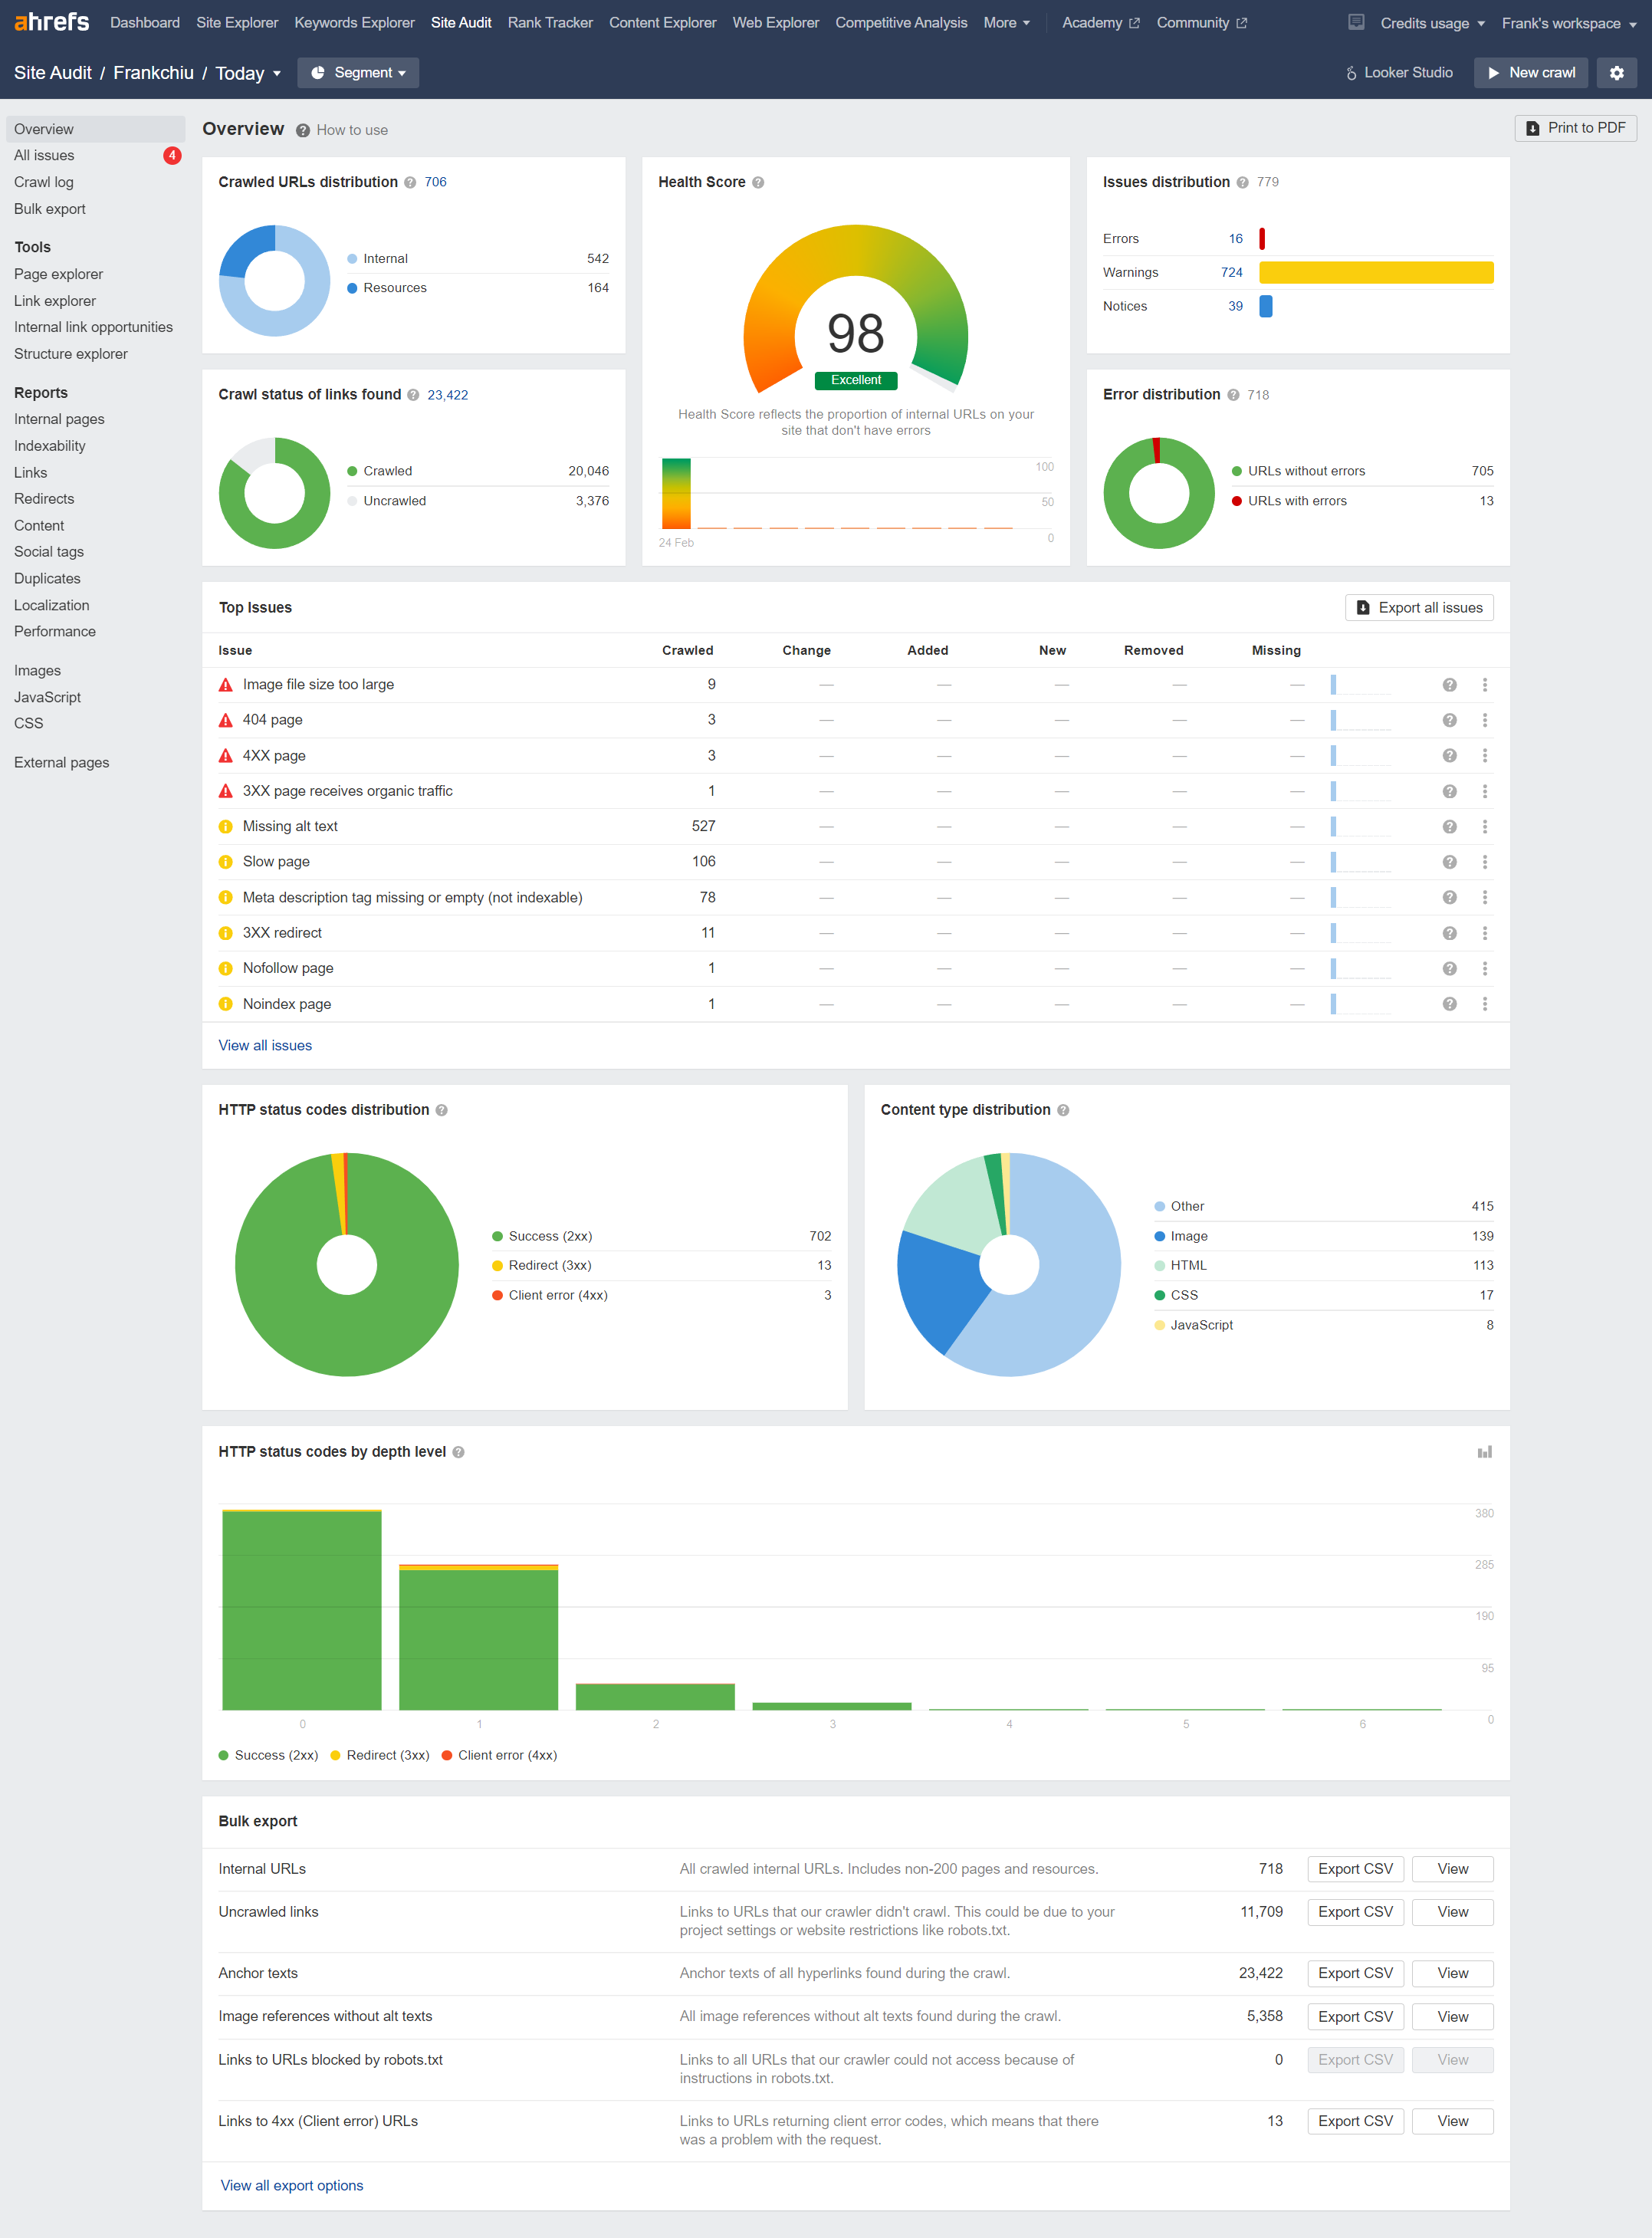Open the Segment dropdown
1652x2238 pixels.
[358, 73]
